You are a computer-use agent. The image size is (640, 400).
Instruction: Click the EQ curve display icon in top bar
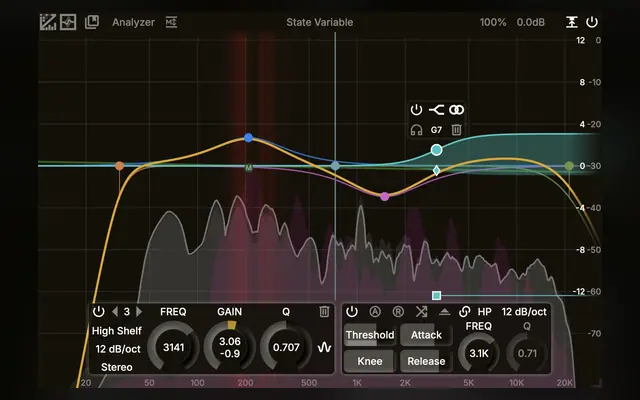click(48, 22)
